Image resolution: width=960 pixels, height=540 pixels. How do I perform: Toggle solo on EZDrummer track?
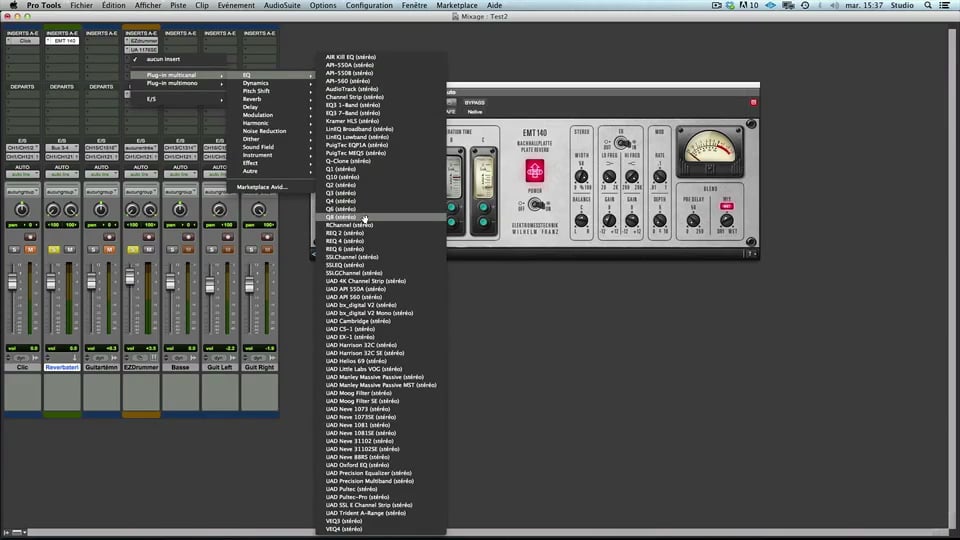[x=133, y=249]
